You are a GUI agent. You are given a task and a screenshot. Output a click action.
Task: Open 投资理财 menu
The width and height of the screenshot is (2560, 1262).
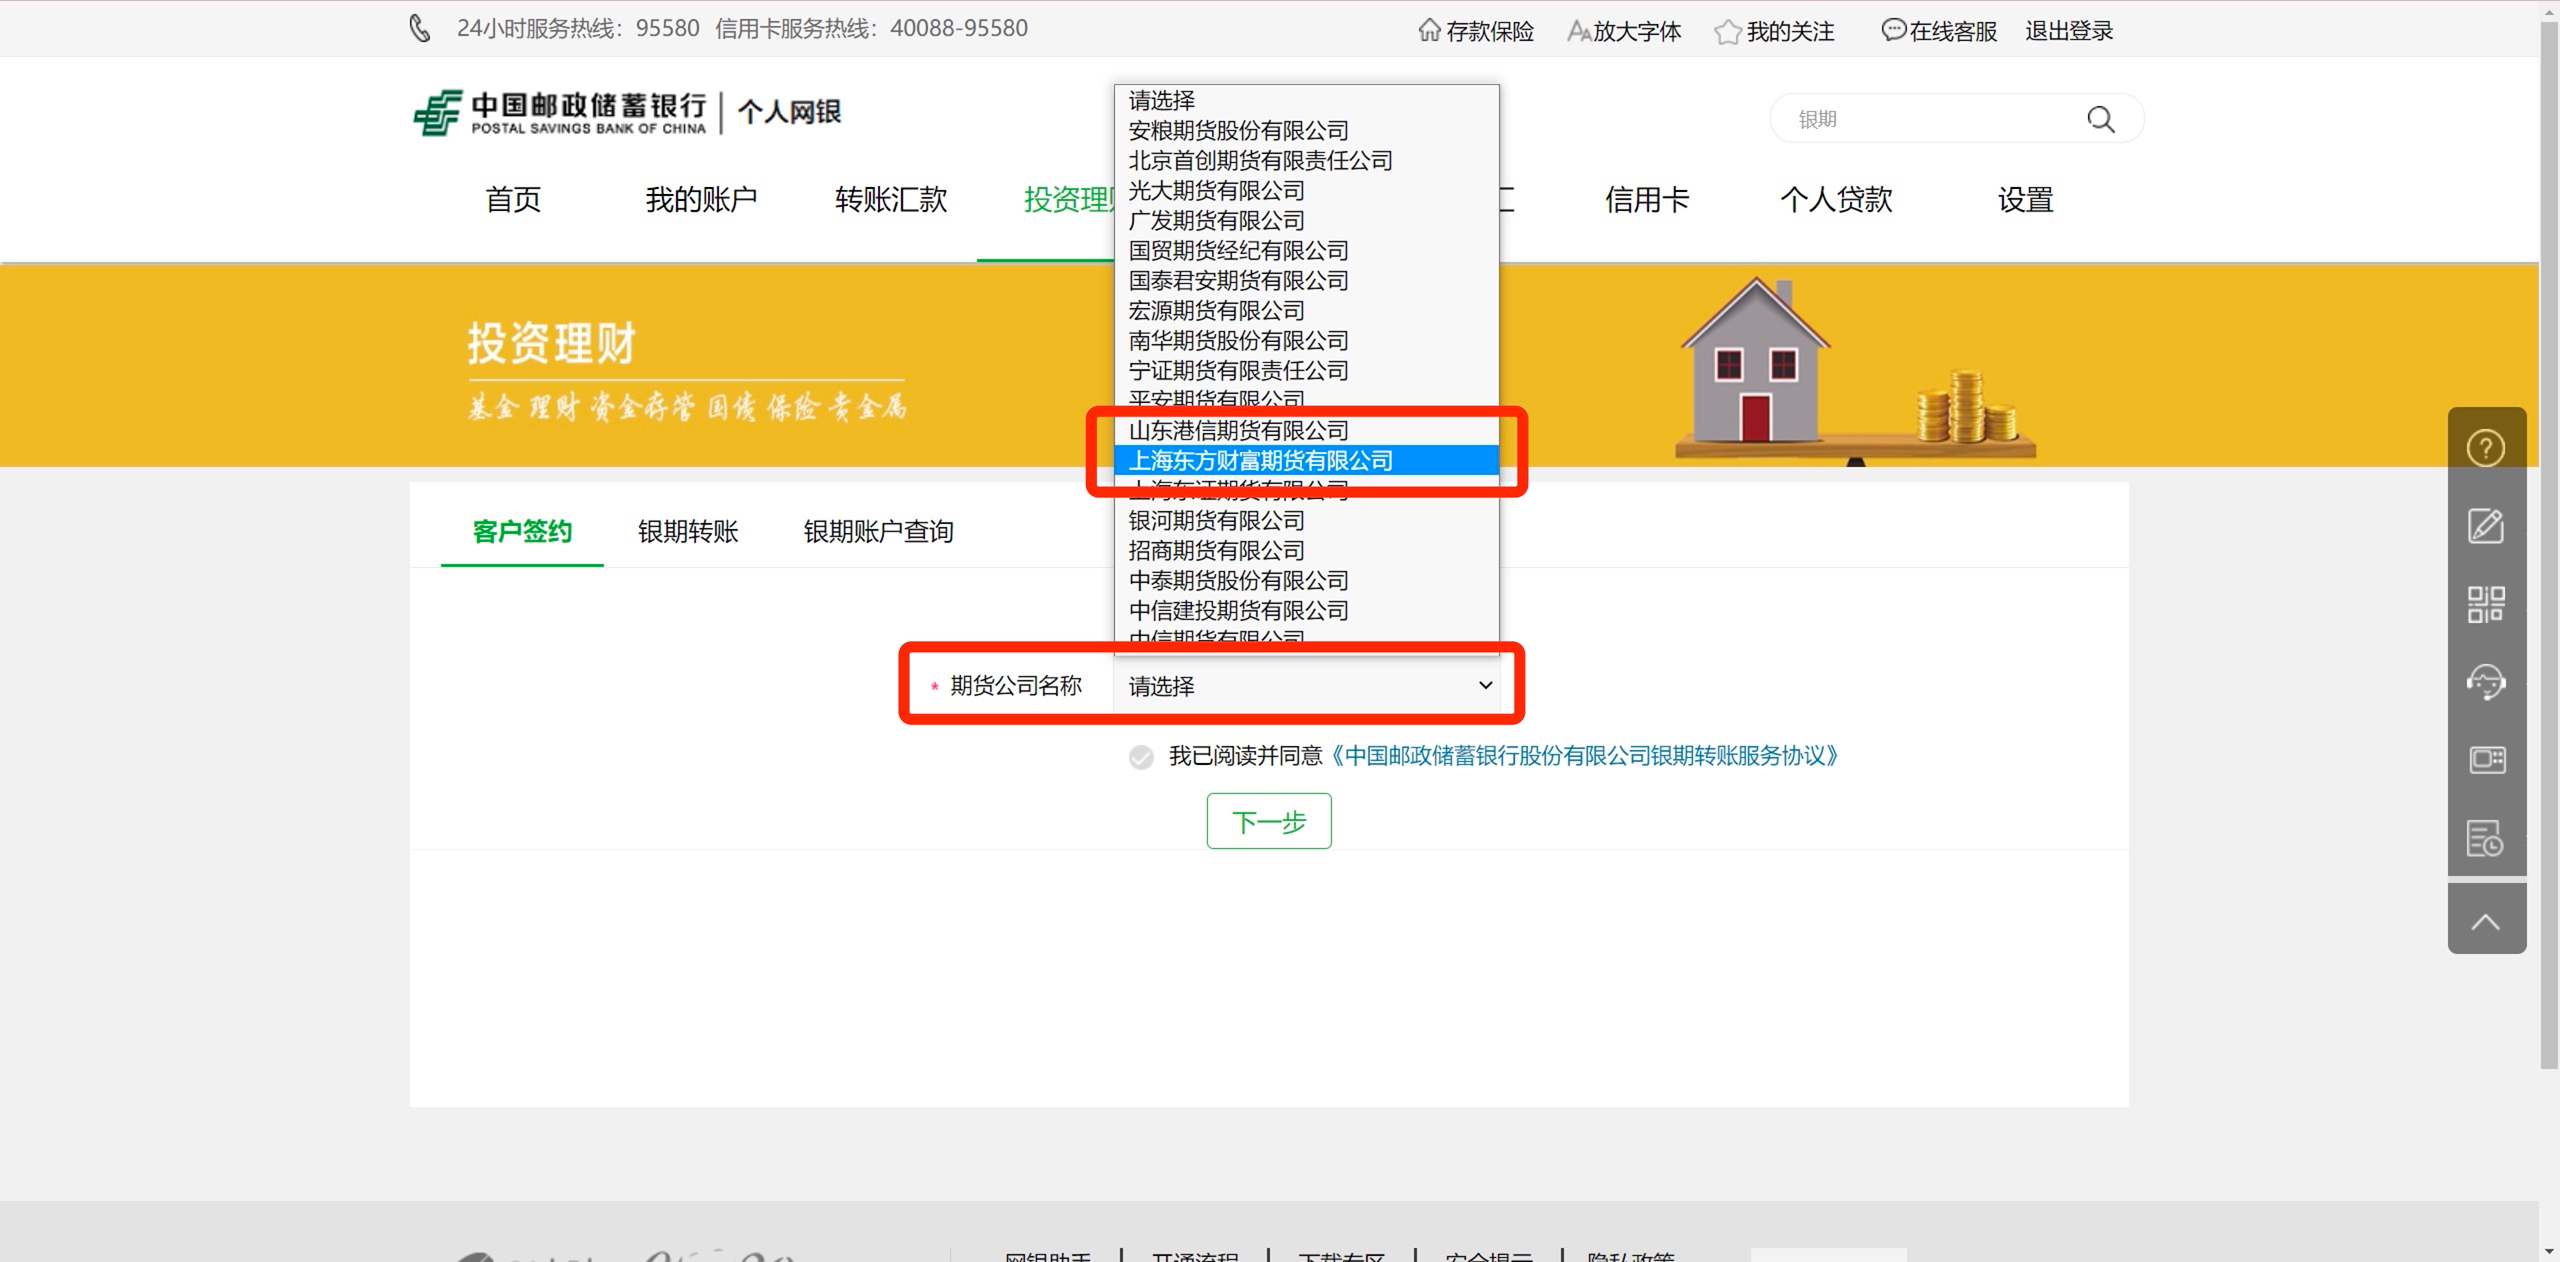point(1068,200)
